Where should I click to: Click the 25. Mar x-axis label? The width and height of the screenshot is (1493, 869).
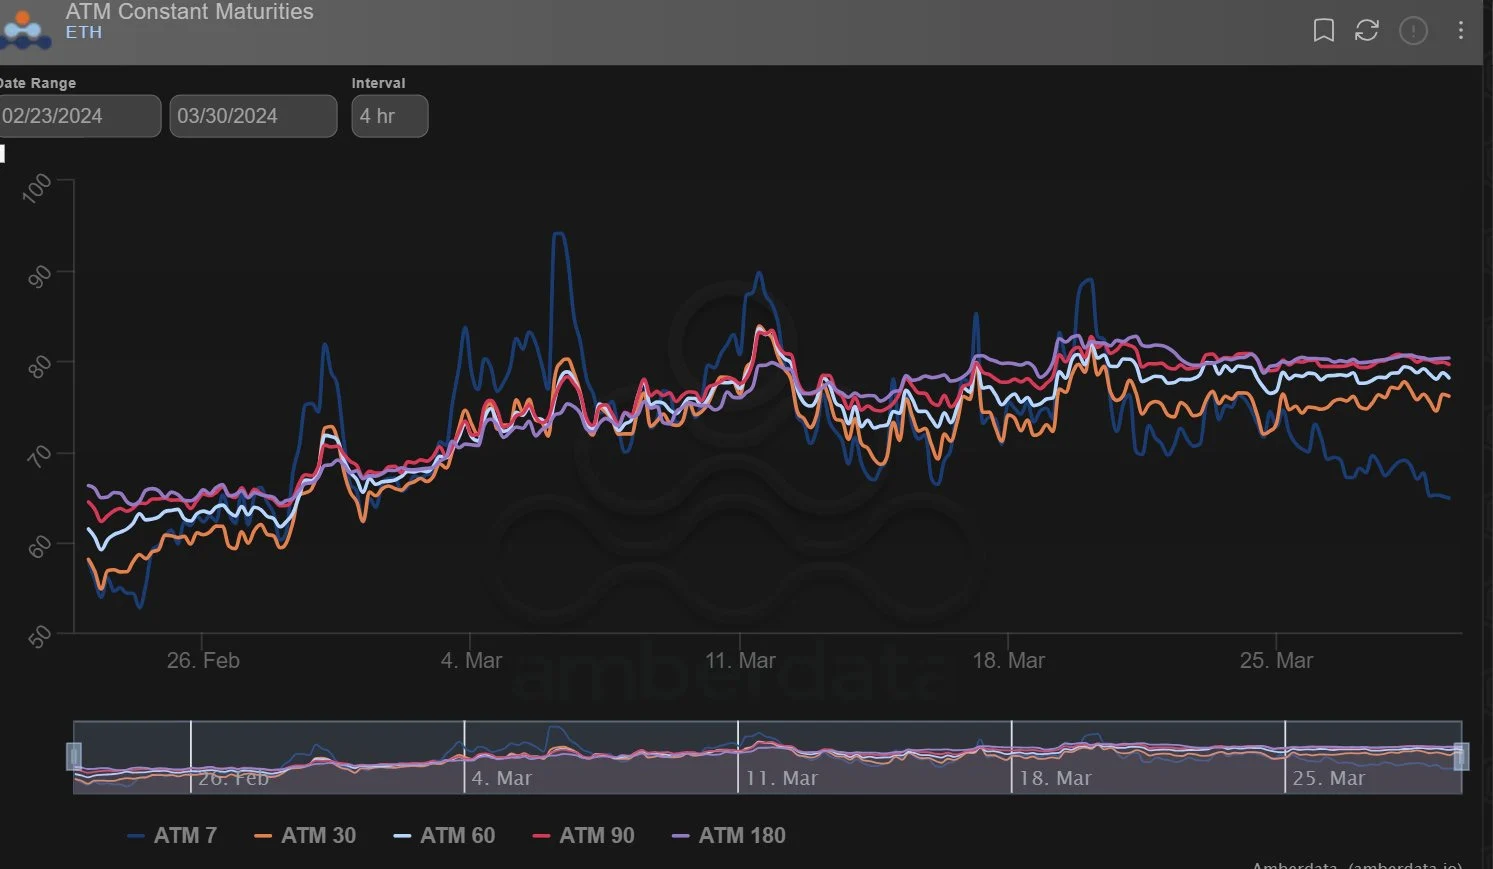click(x=1276, y=661)
